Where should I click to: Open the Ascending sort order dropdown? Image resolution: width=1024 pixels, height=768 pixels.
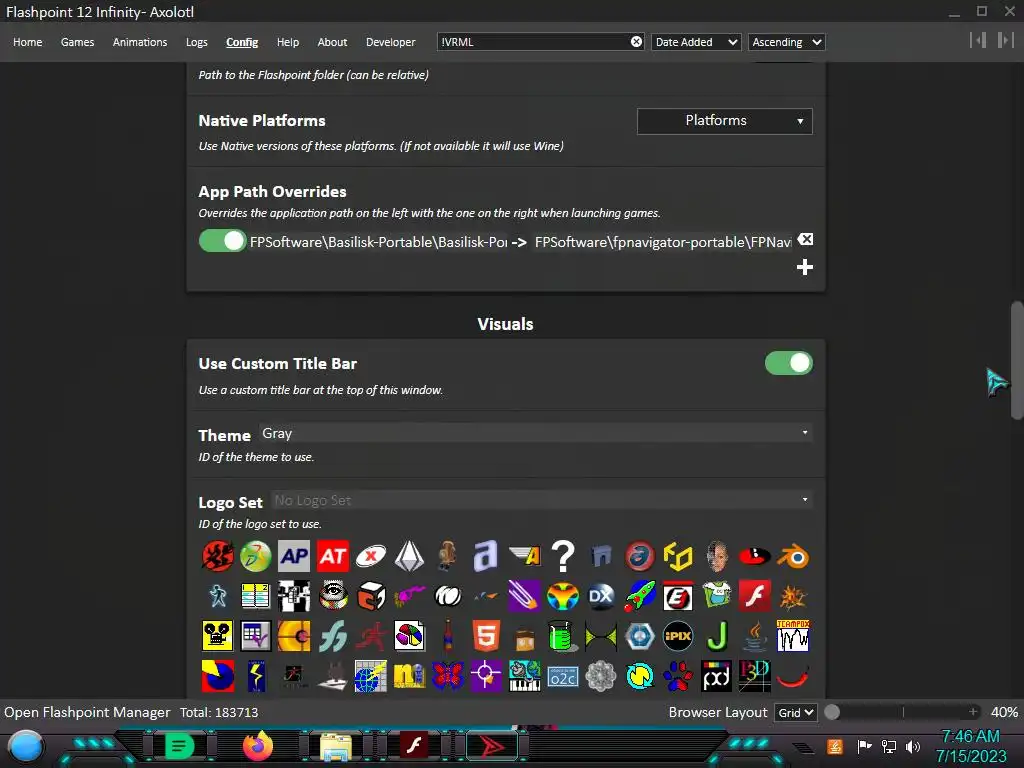pyautogui.click(x=786, y=42)
